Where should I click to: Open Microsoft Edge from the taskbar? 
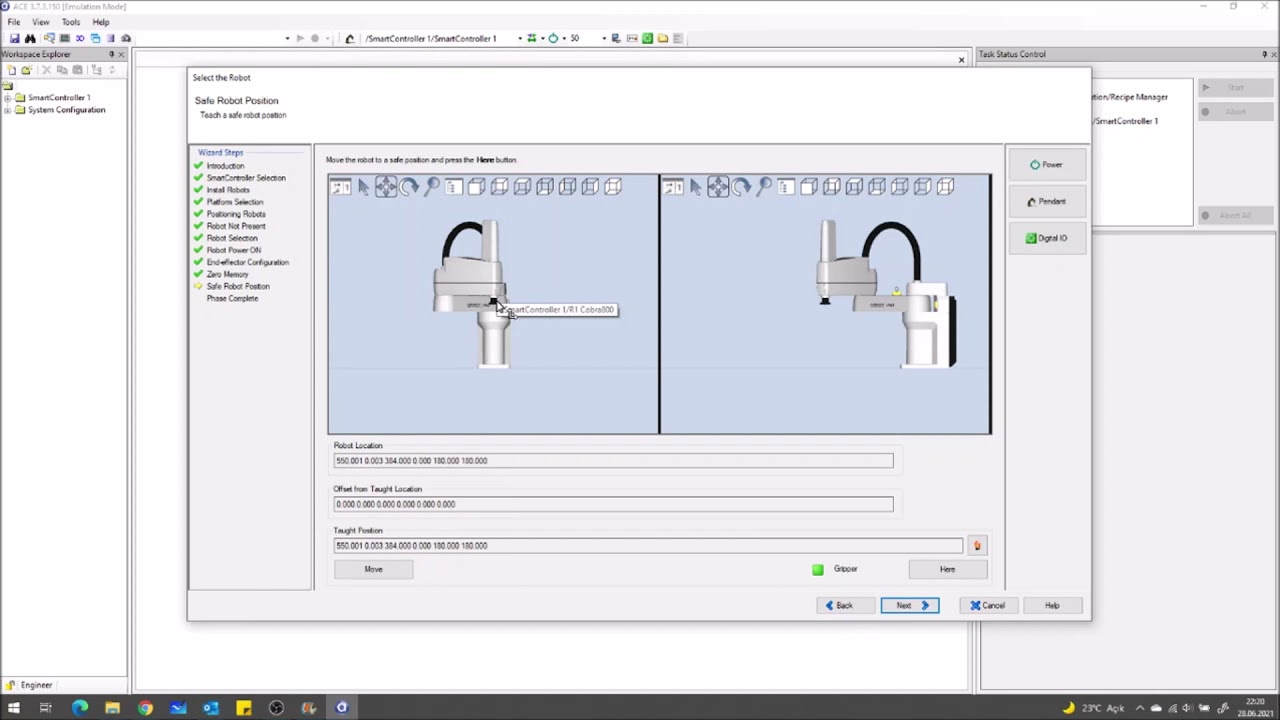pos(79,708)
